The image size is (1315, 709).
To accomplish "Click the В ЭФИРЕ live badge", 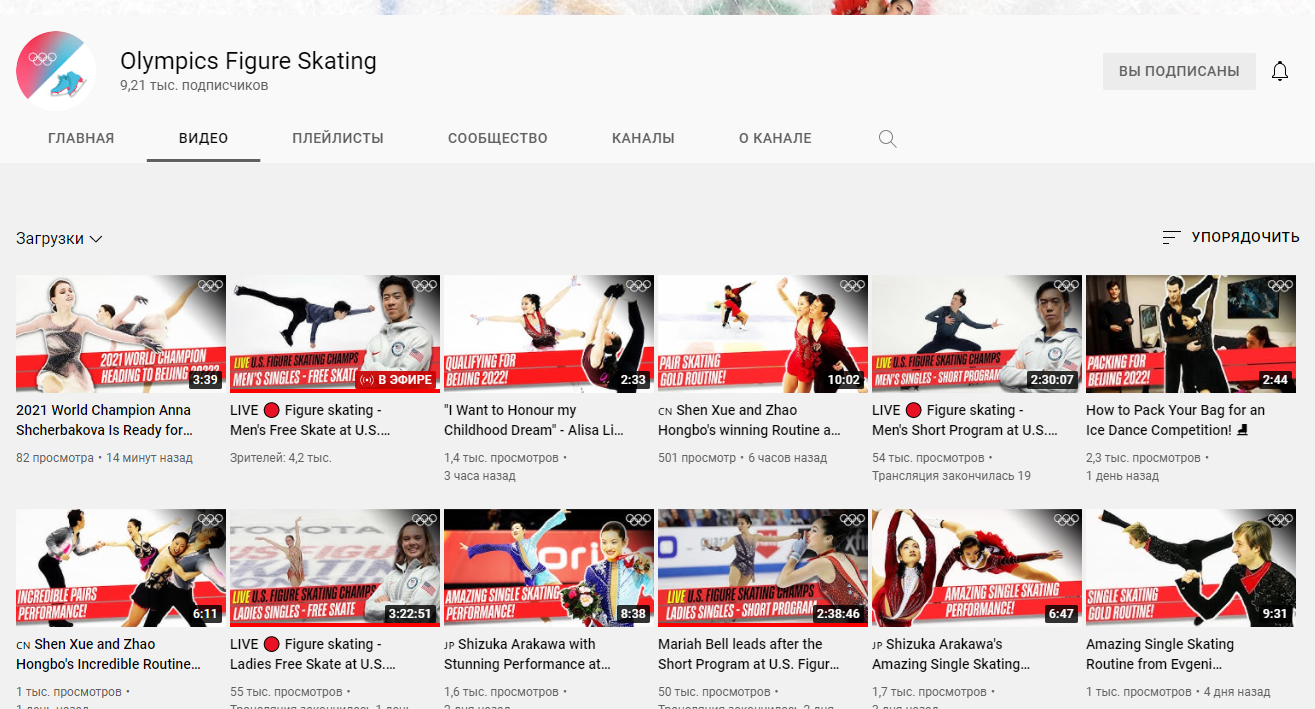I will (x=396, y=380).
